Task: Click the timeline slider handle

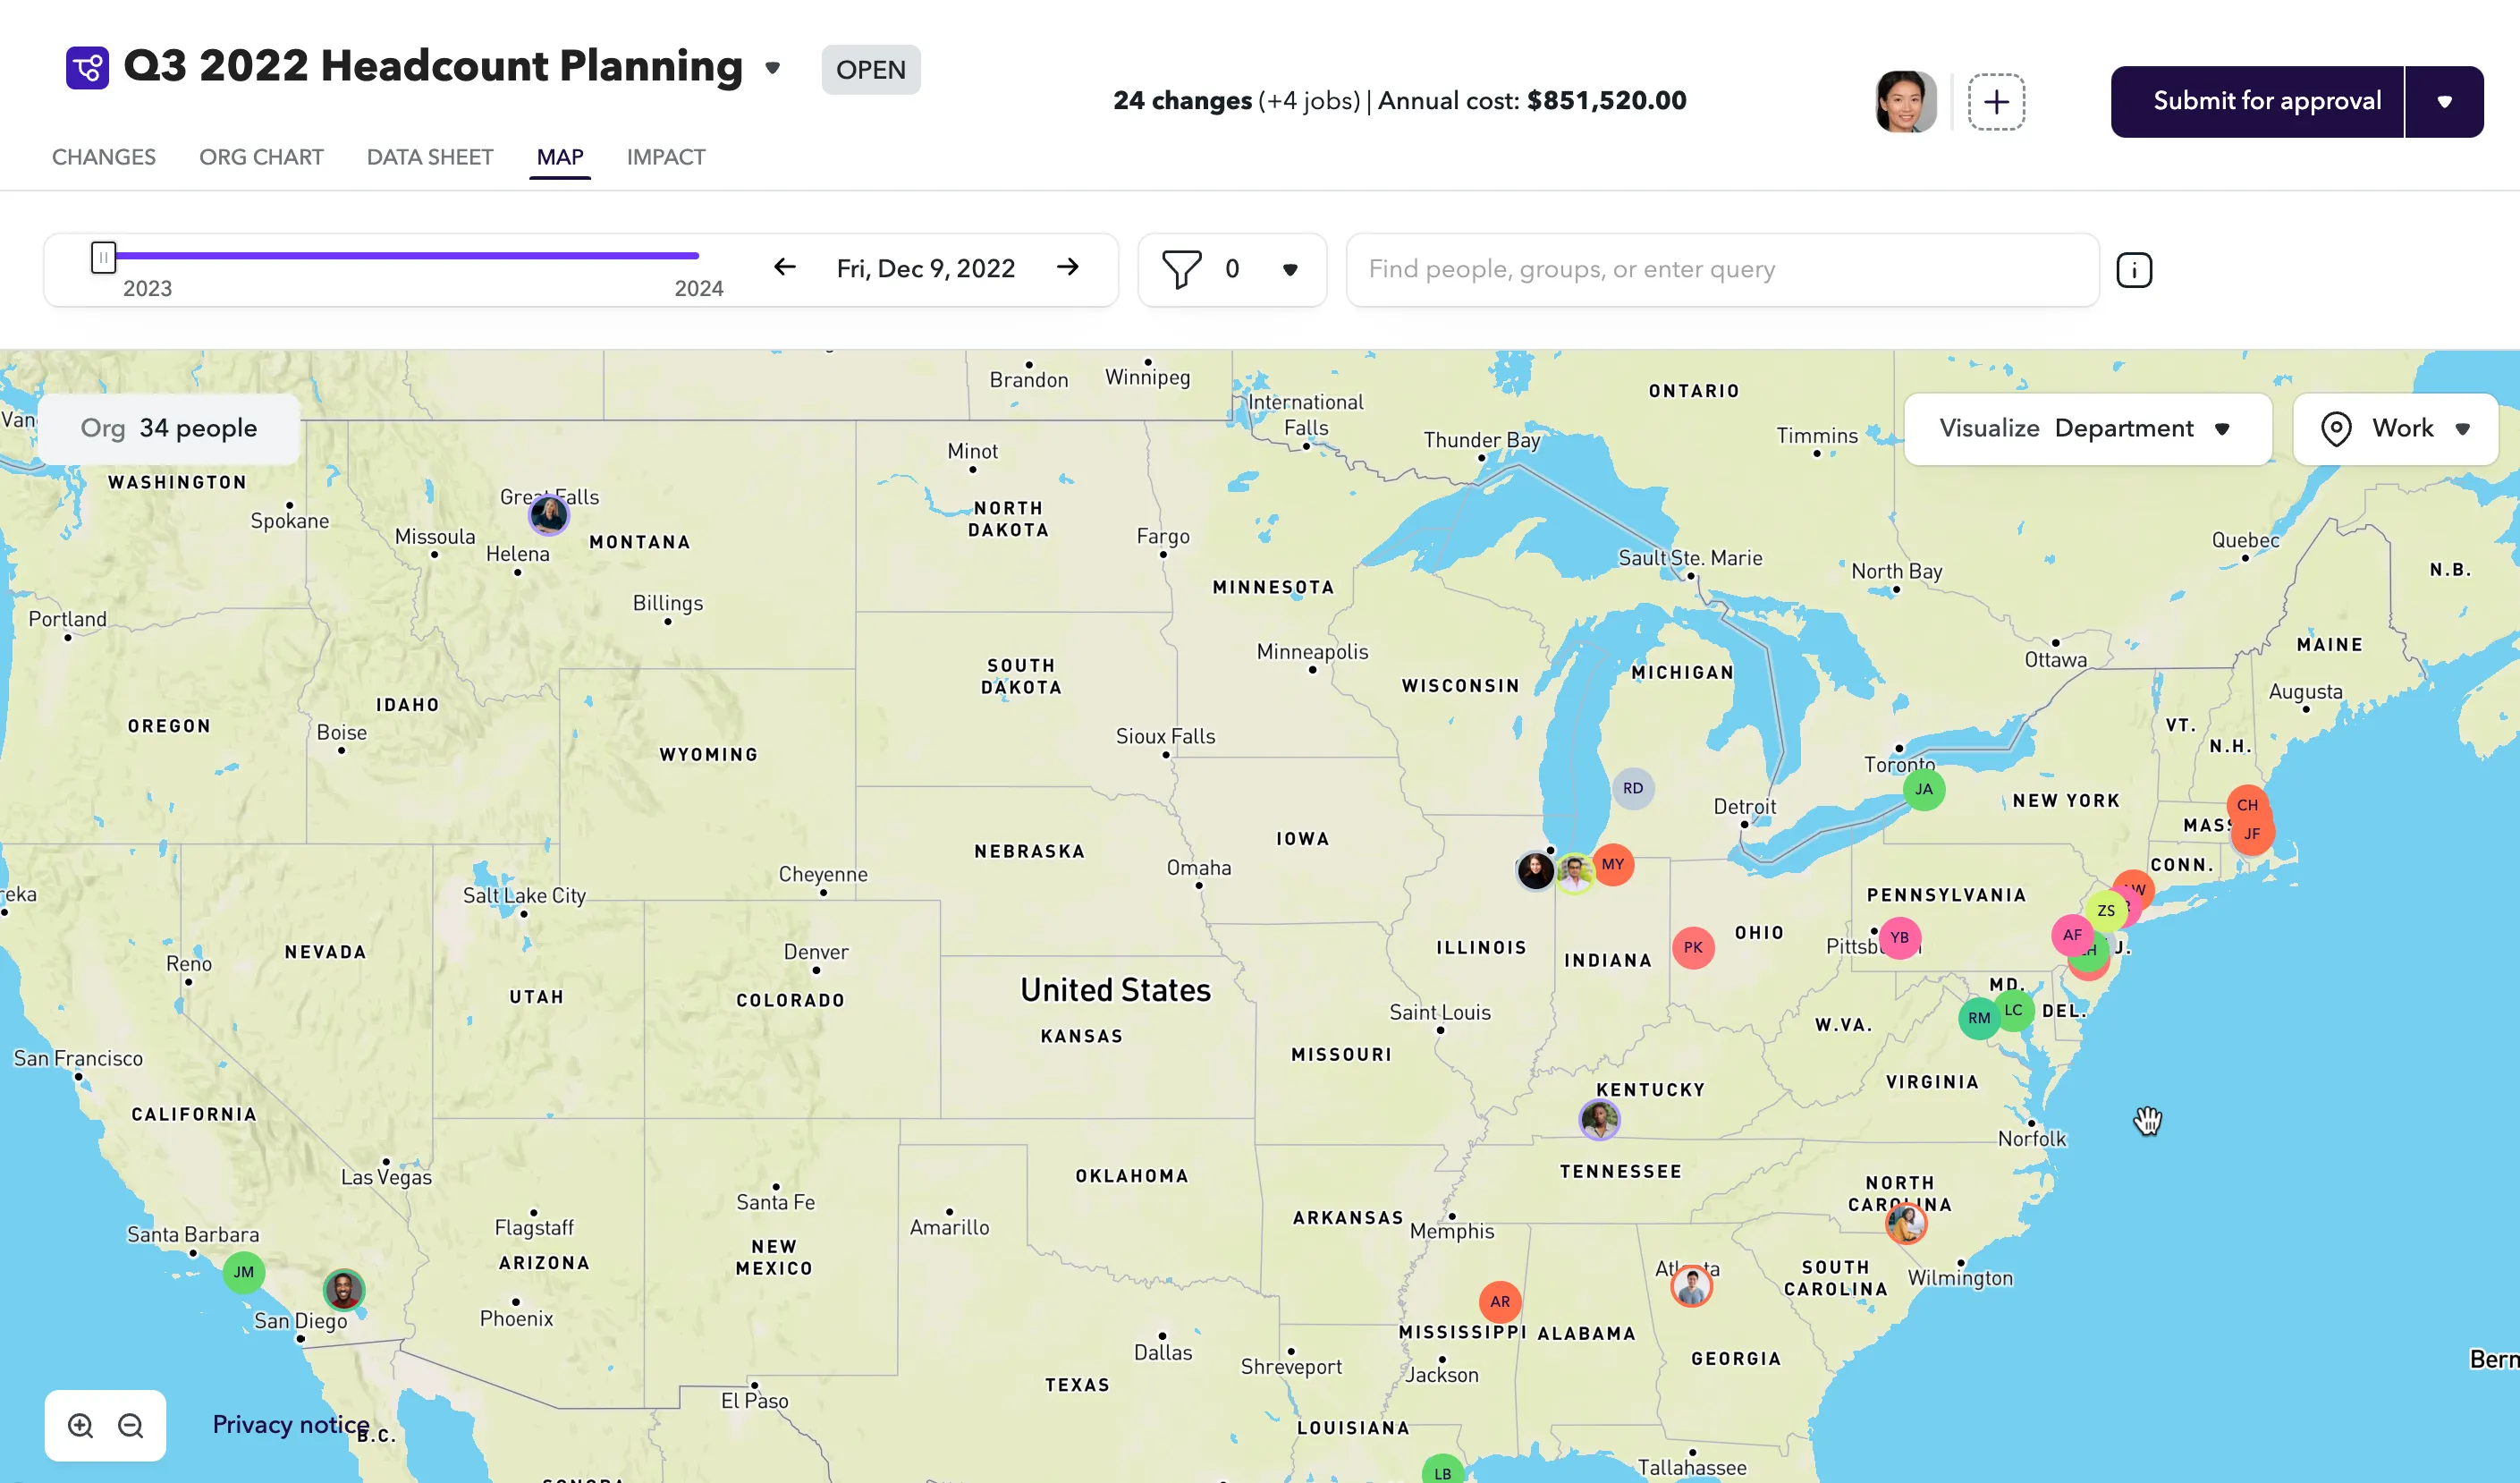Action: 103,257
